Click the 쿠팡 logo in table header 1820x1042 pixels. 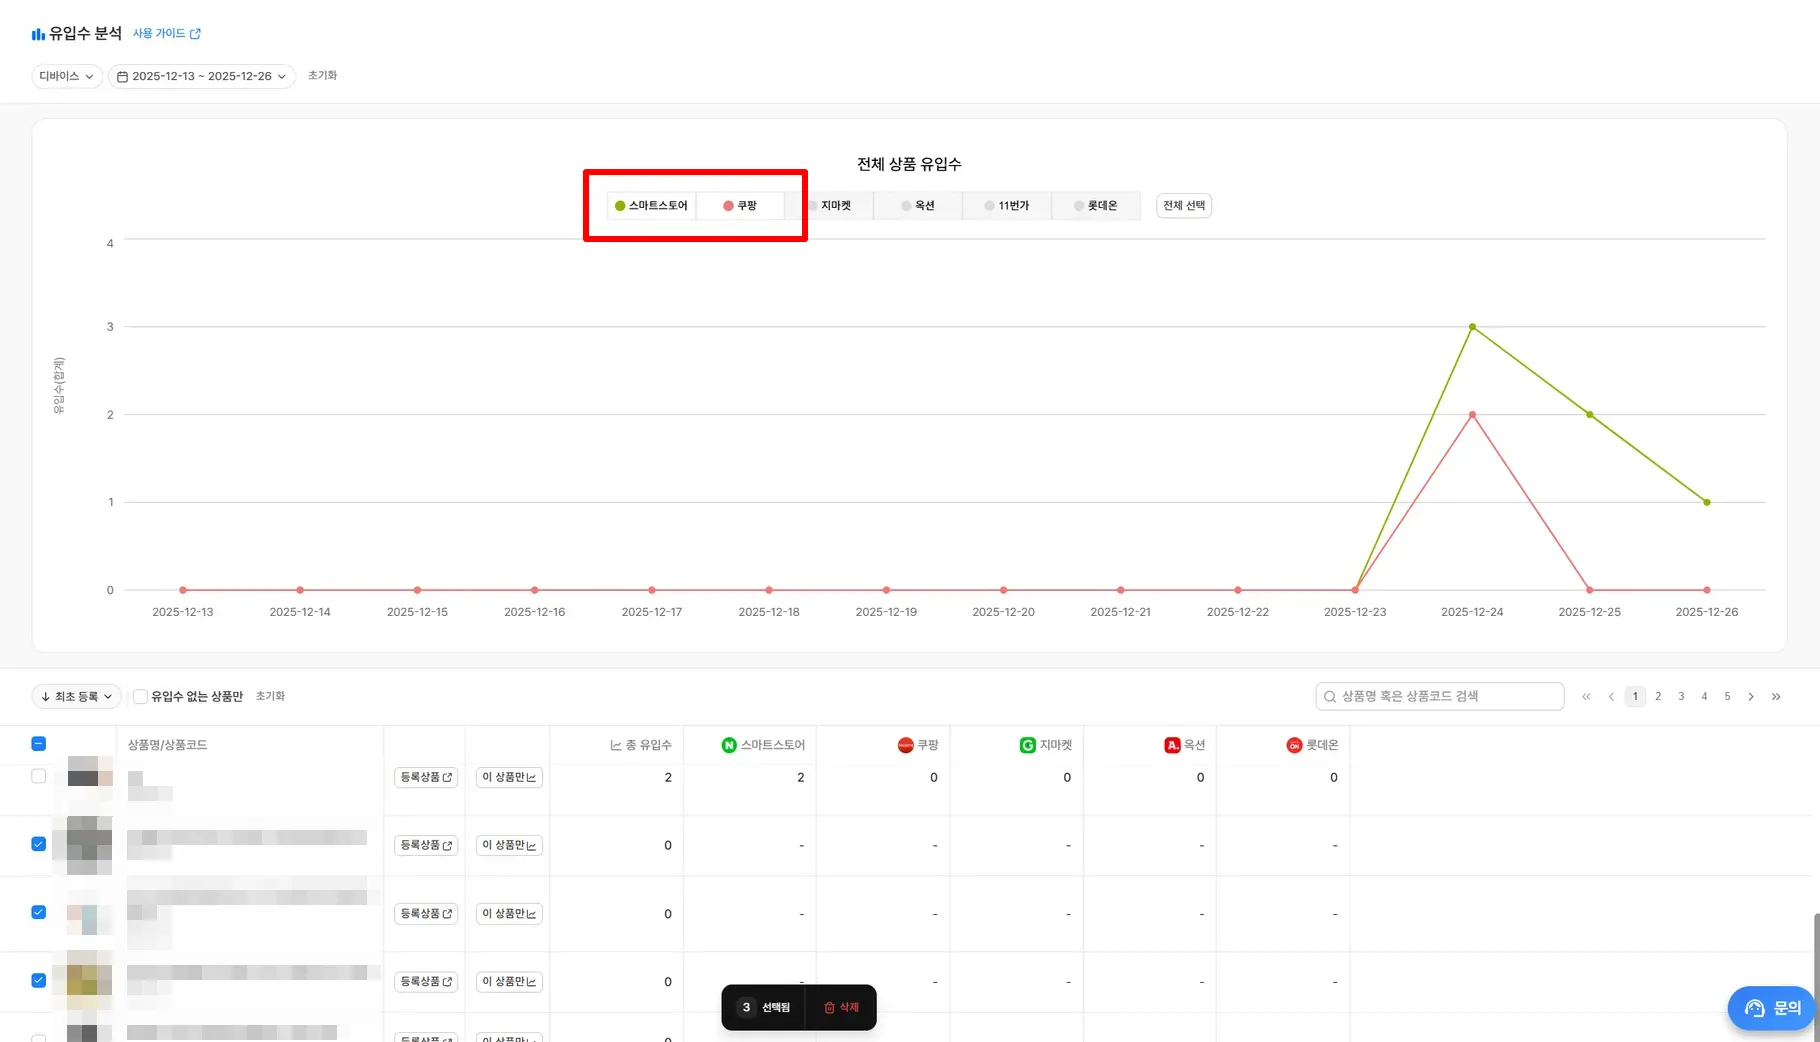coord(905,745)
